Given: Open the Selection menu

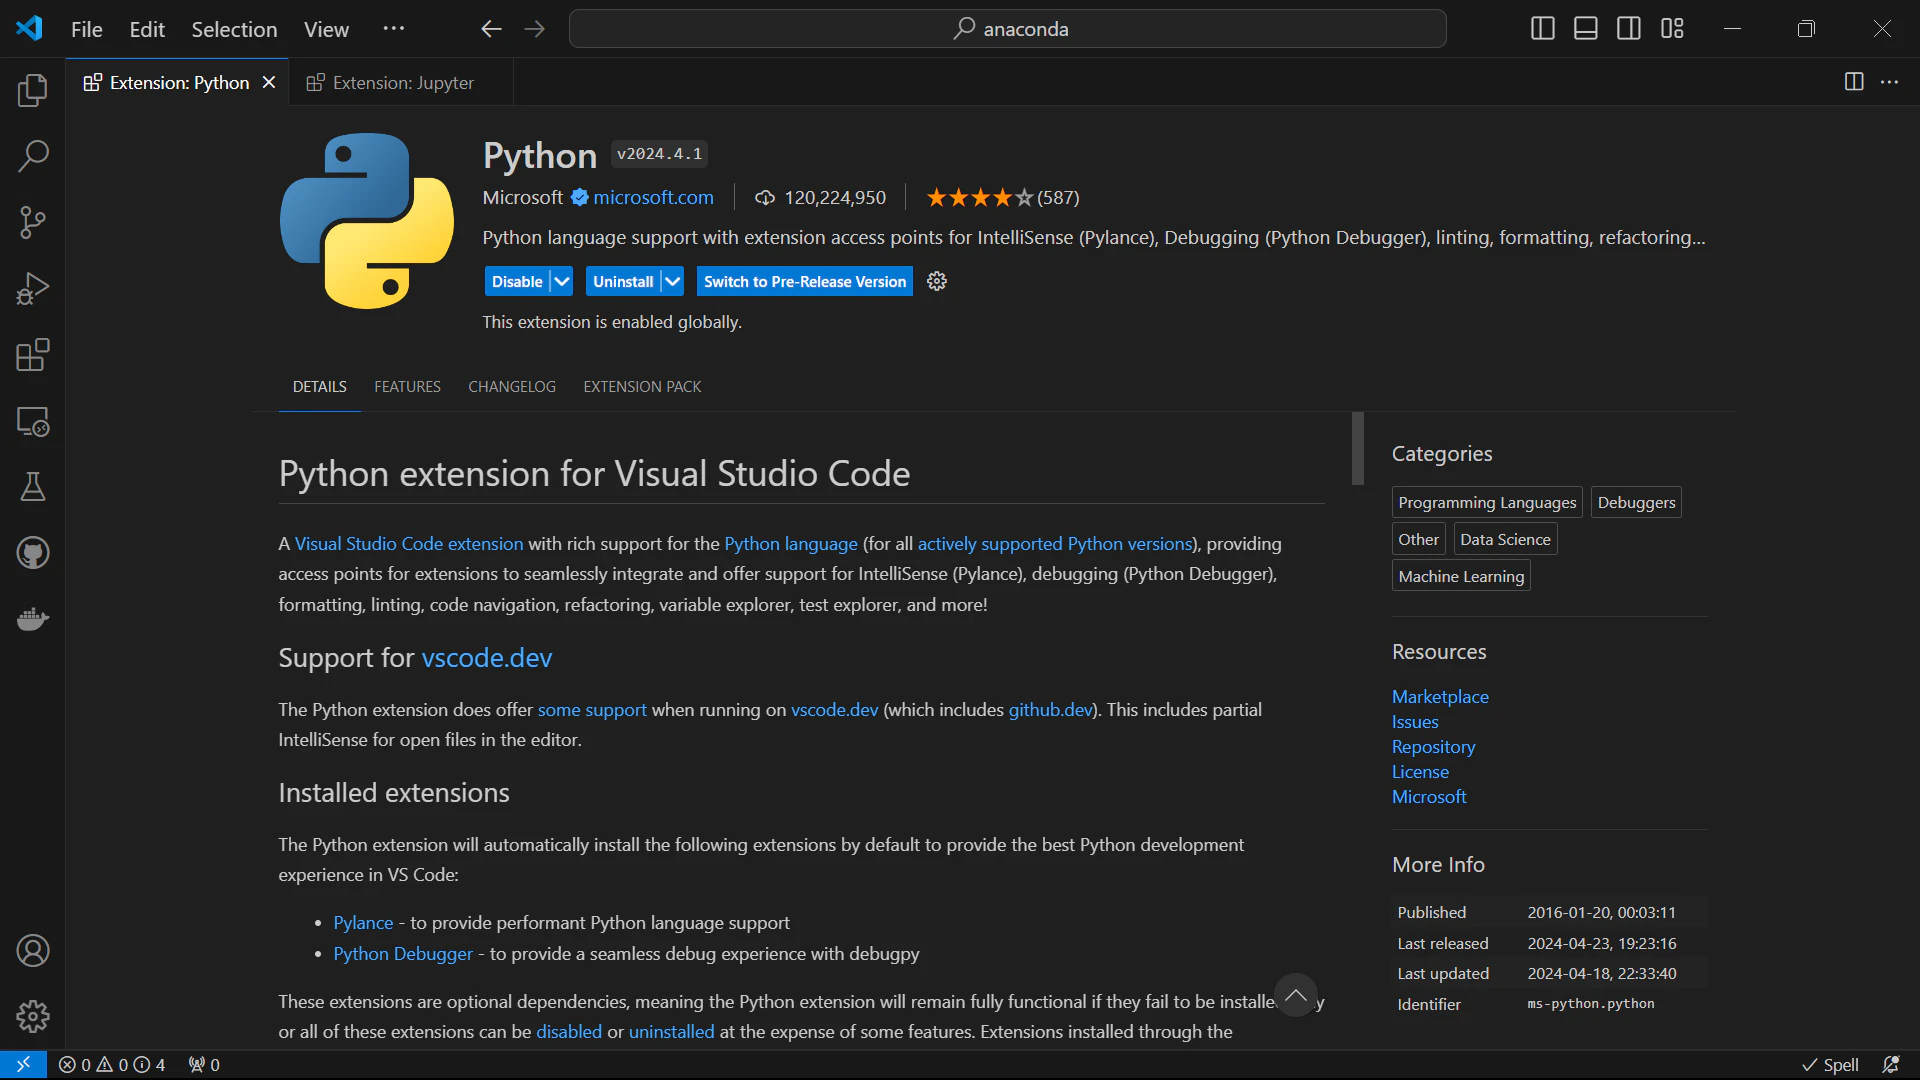Looking at the screenshot, I should [x=234, y=29].
